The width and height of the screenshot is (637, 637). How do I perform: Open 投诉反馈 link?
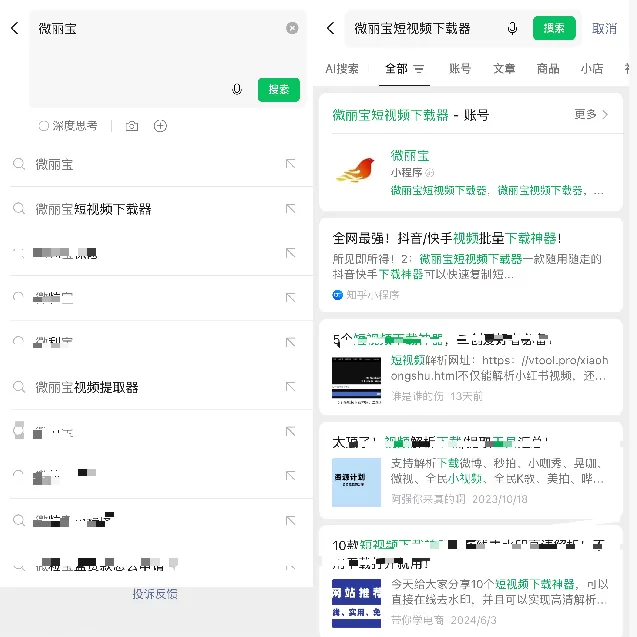point(155,594)
